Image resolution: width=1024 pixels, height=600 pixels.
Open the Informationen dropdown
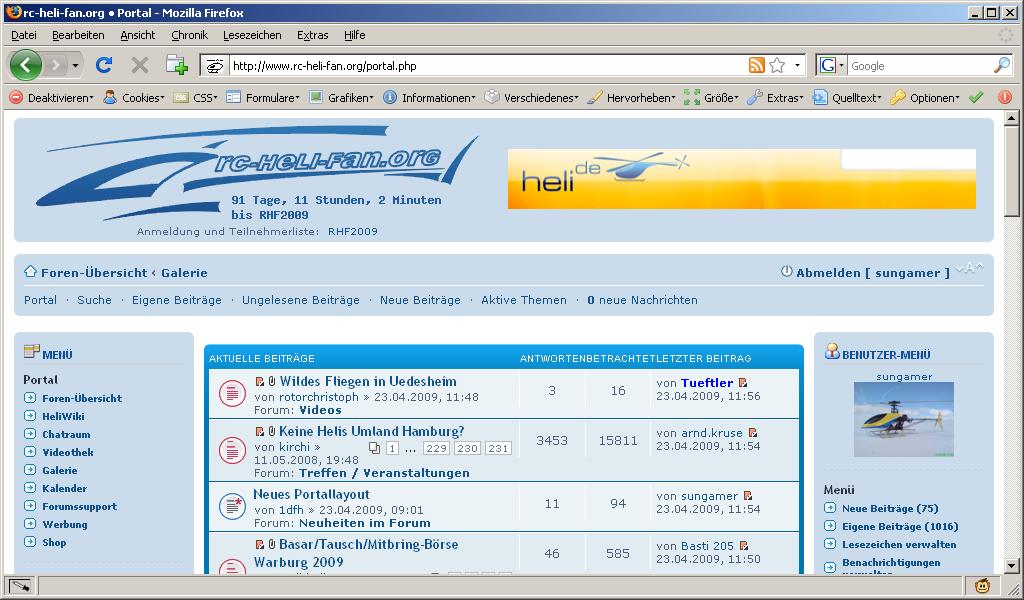pos(430,97)
